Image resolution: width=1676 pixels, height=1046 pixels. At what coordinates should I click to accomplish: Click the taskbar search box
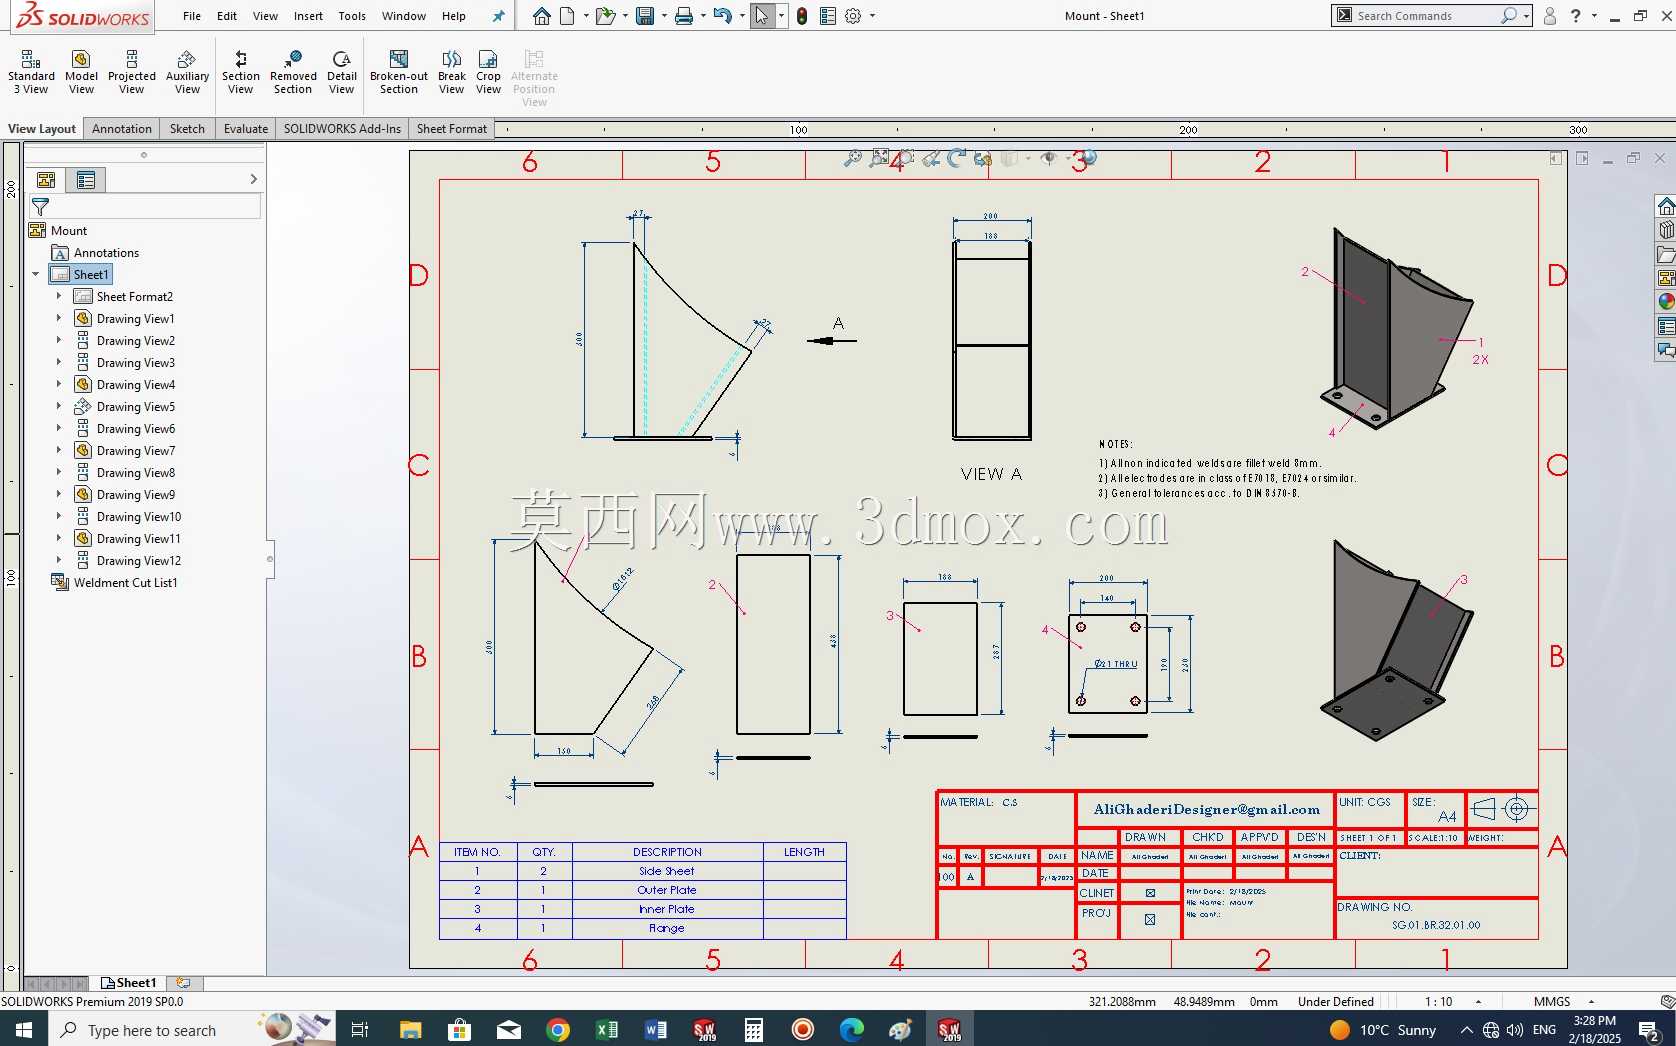coord(150,1029)
